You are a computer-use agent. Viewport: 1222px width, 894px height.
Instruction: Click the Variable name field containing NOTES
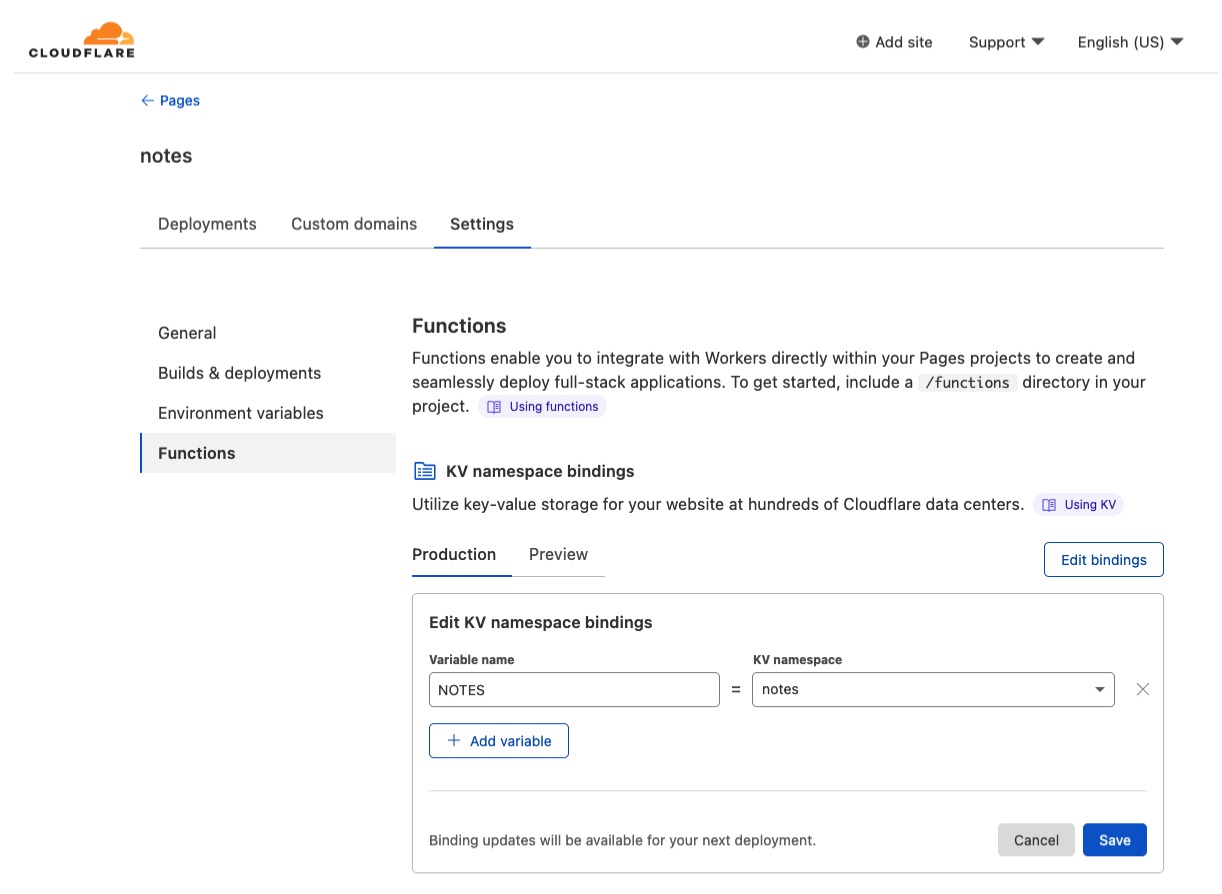tap(574, 690)
